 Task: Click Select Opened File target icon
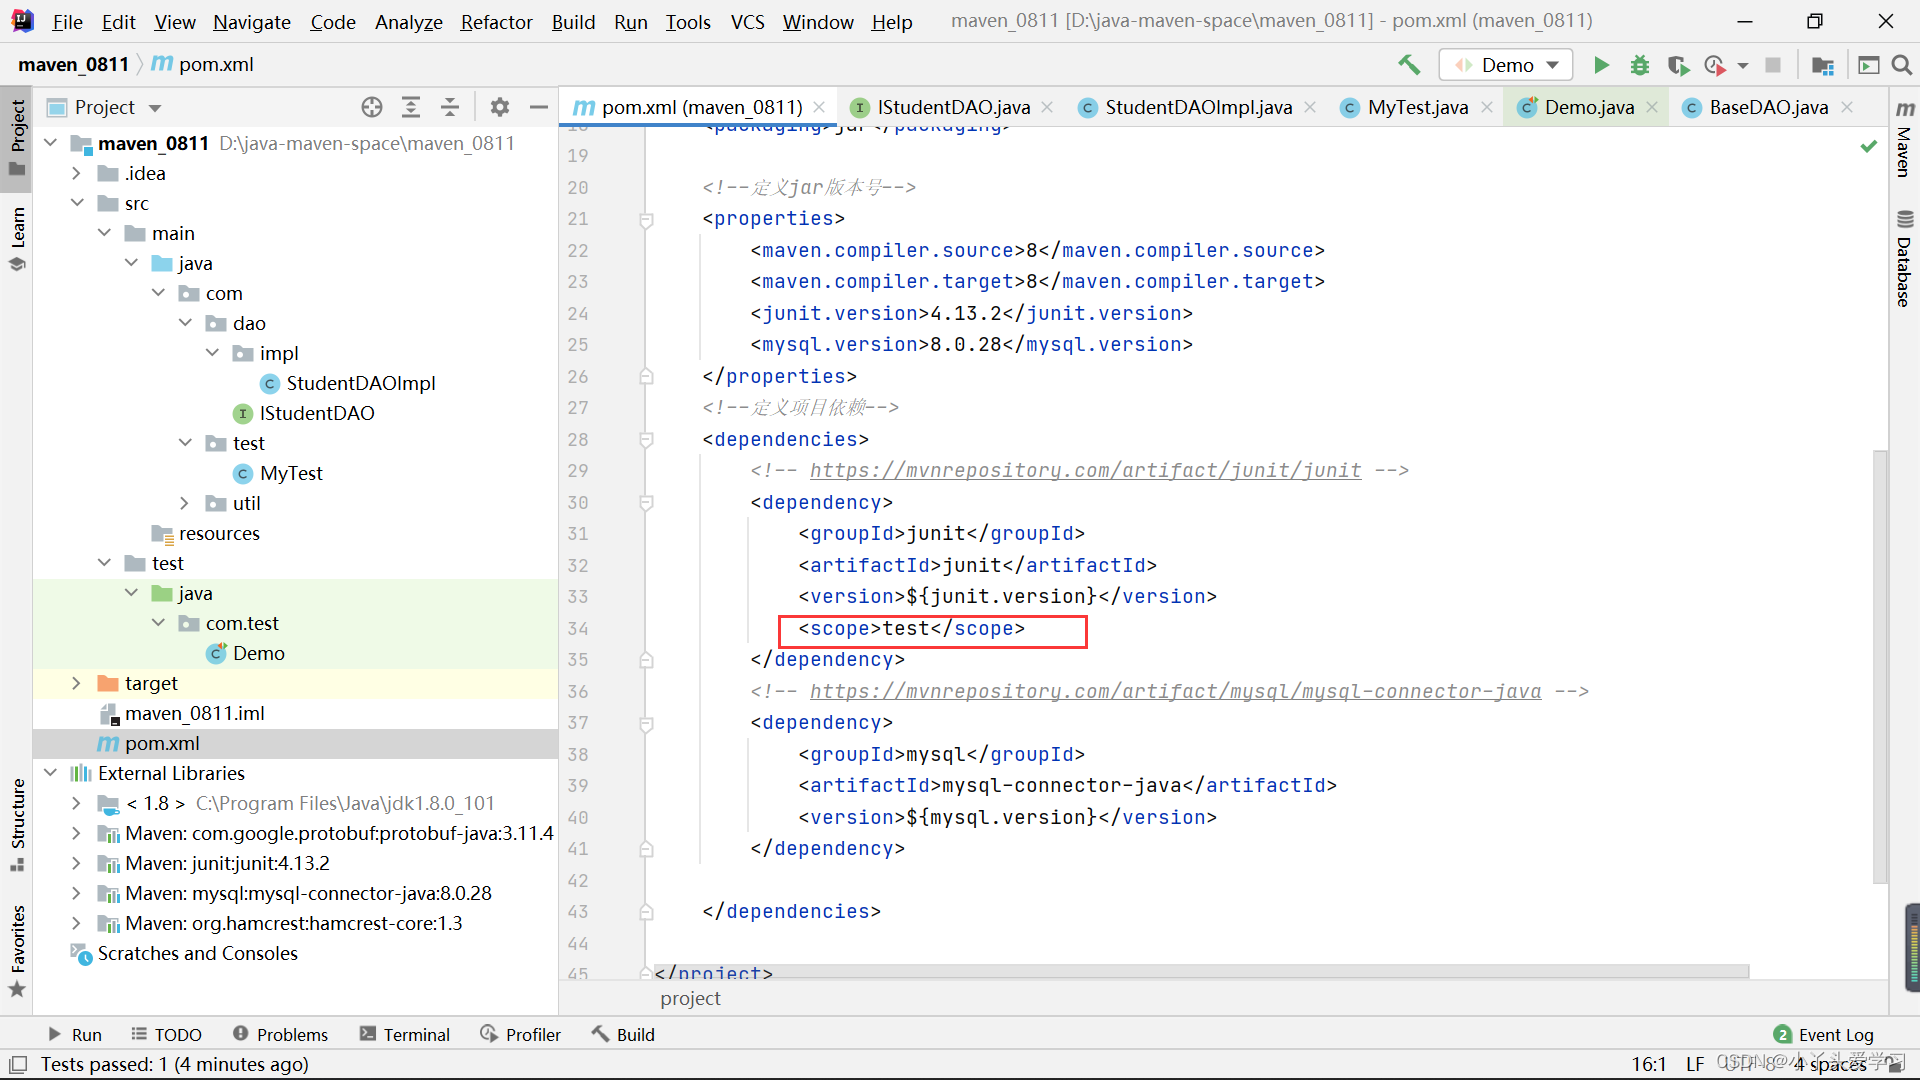point(372,107)
